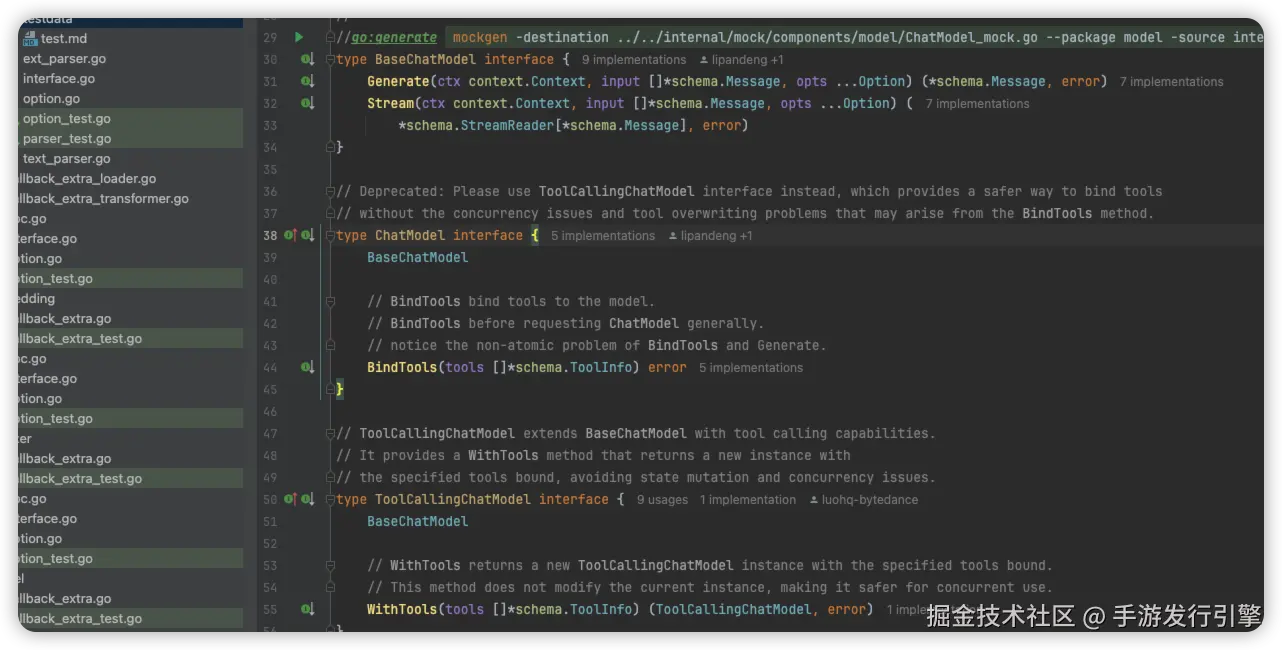Fold the BindTools comment at line 41
The image size is (1282, 650).
[331, 302]
